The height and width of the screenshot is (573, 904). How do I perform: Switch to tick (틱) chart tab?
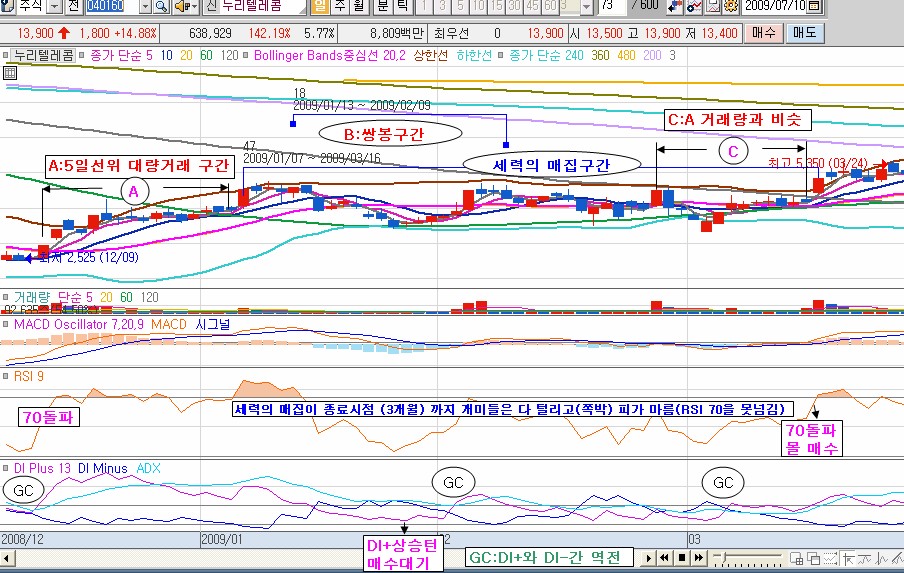point(402,7)
